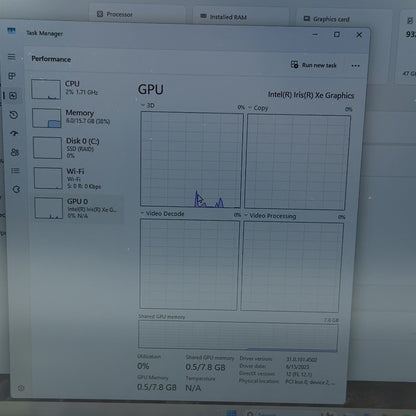Open the App history icon
The height and width of the screenshot is (416, 416).
tap(14, 115)
